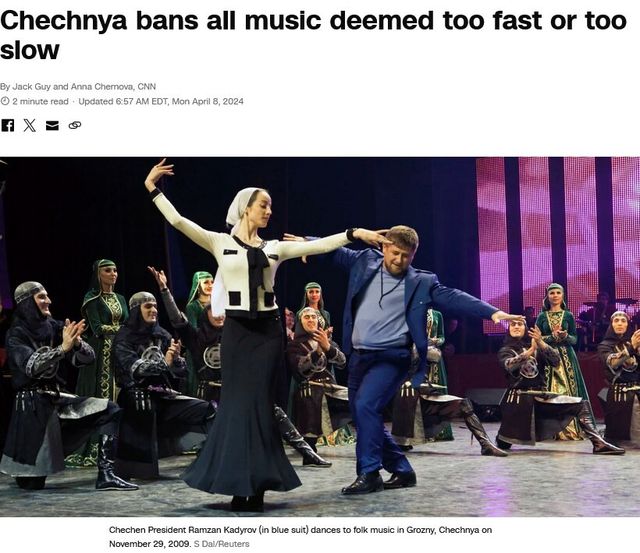
Task: Click the clock icon beside 2 minute read
Action: click(x=4, y=101)
